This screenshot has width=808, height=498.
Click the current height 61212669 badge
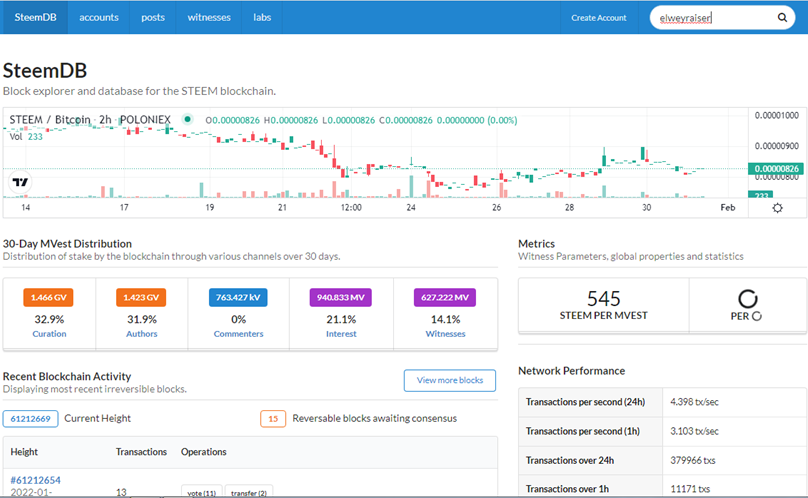(30, 419)
